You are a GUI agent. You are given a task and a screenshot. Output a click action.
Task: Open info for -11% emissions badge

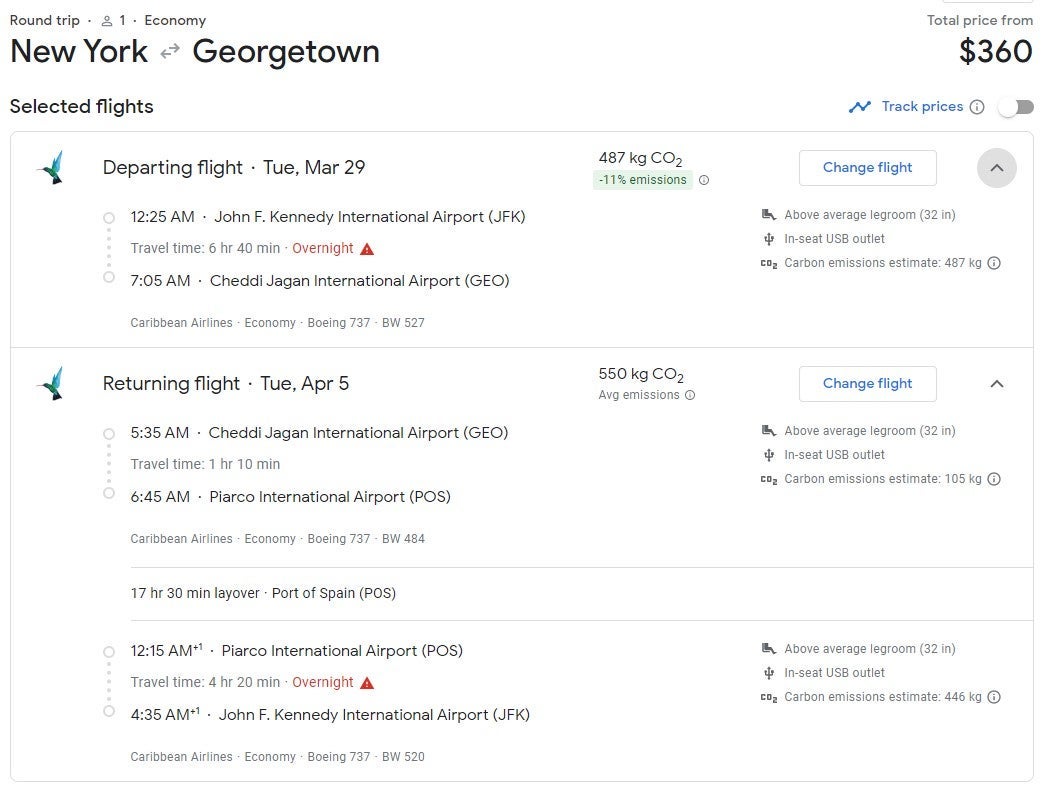pyautogui.click(x=704, y=181)
